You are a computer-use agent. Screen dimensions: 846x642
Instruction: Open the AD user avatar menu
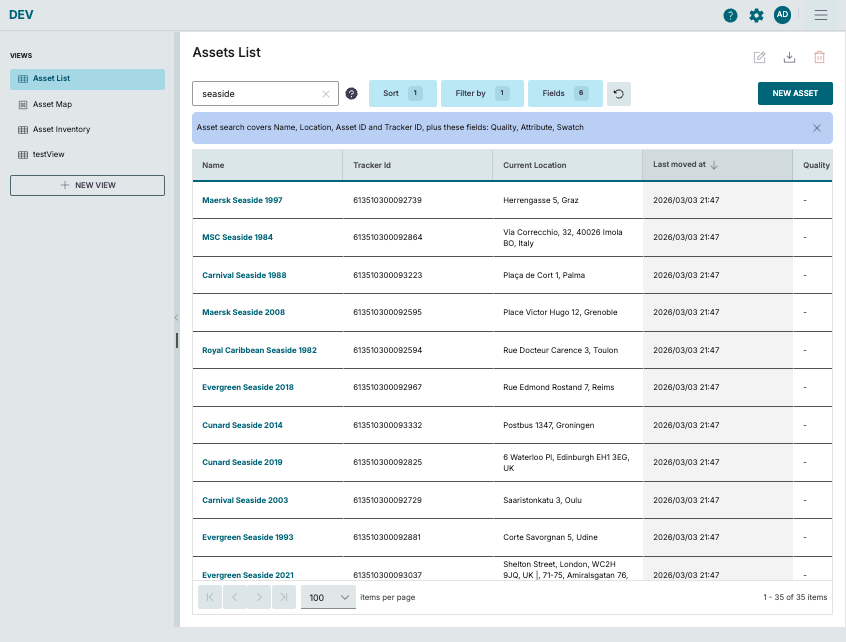pyautogui.click(x=782, y=15)
